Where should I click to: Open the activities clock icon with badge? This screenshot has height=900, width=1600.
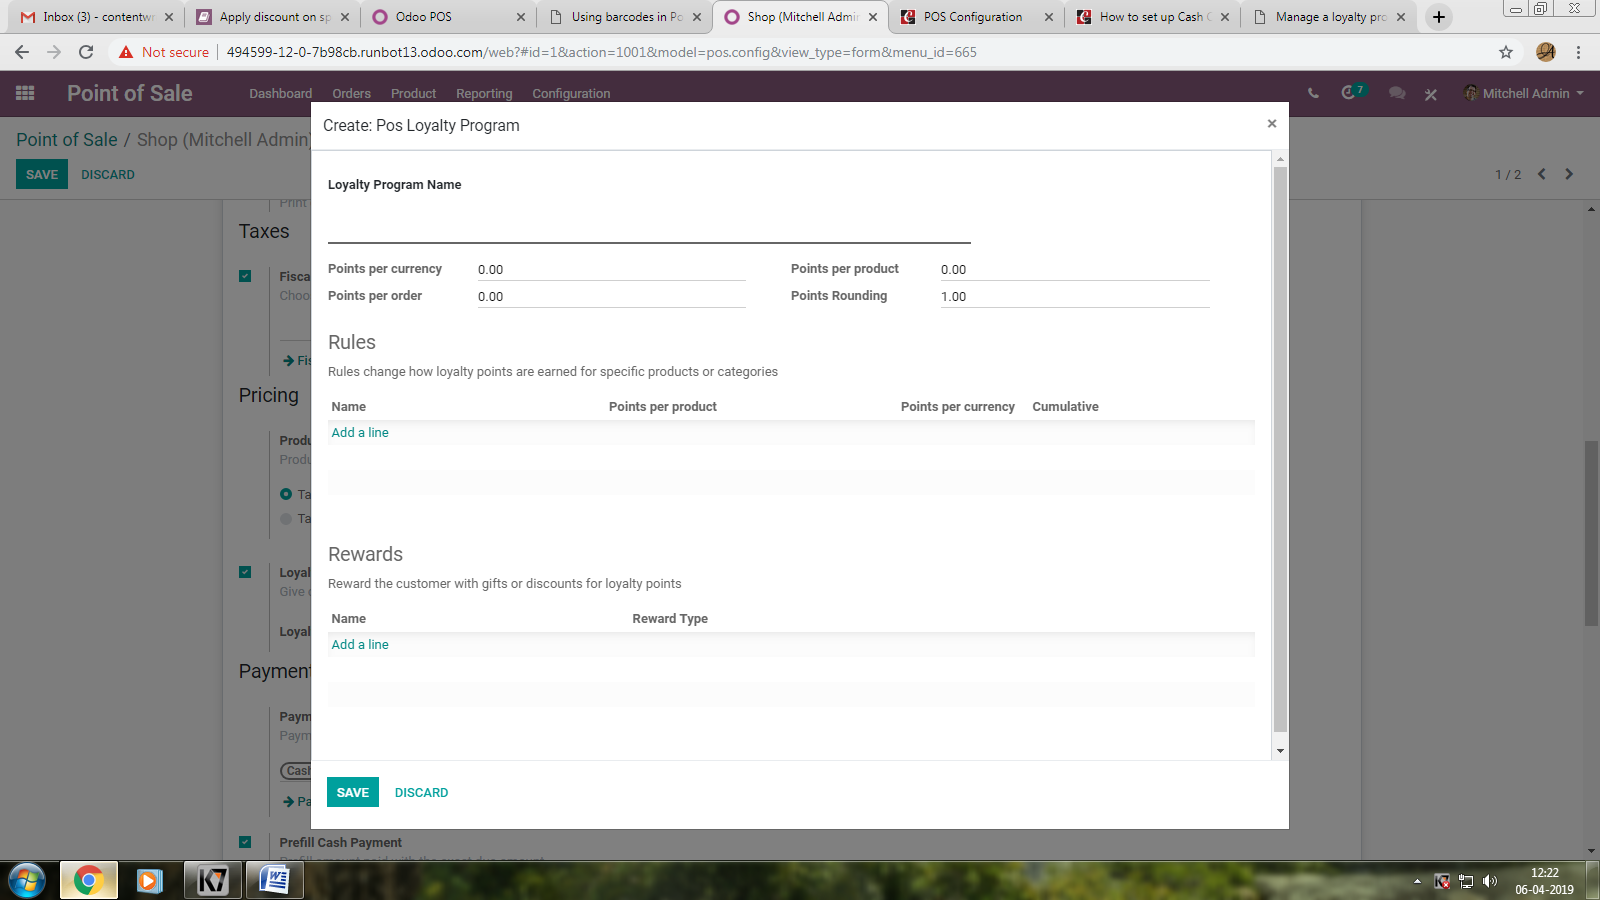(x=1352, y=92)
